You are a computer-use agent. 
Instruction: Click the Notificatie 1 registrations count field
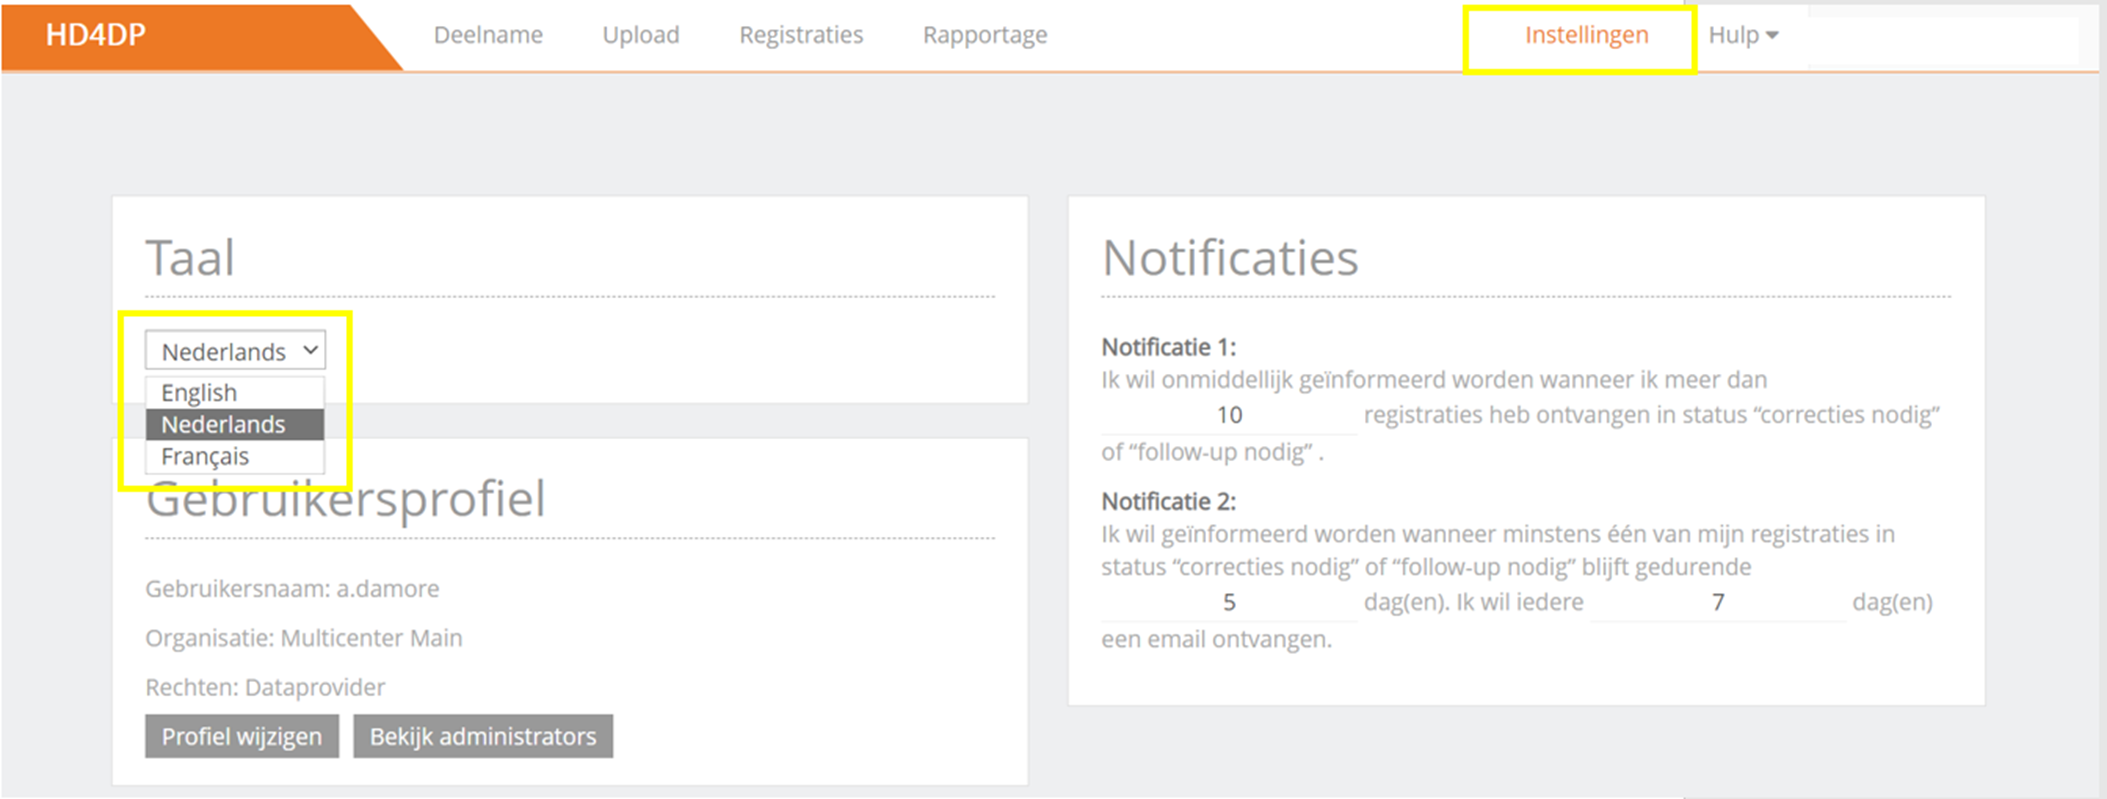1229,415
